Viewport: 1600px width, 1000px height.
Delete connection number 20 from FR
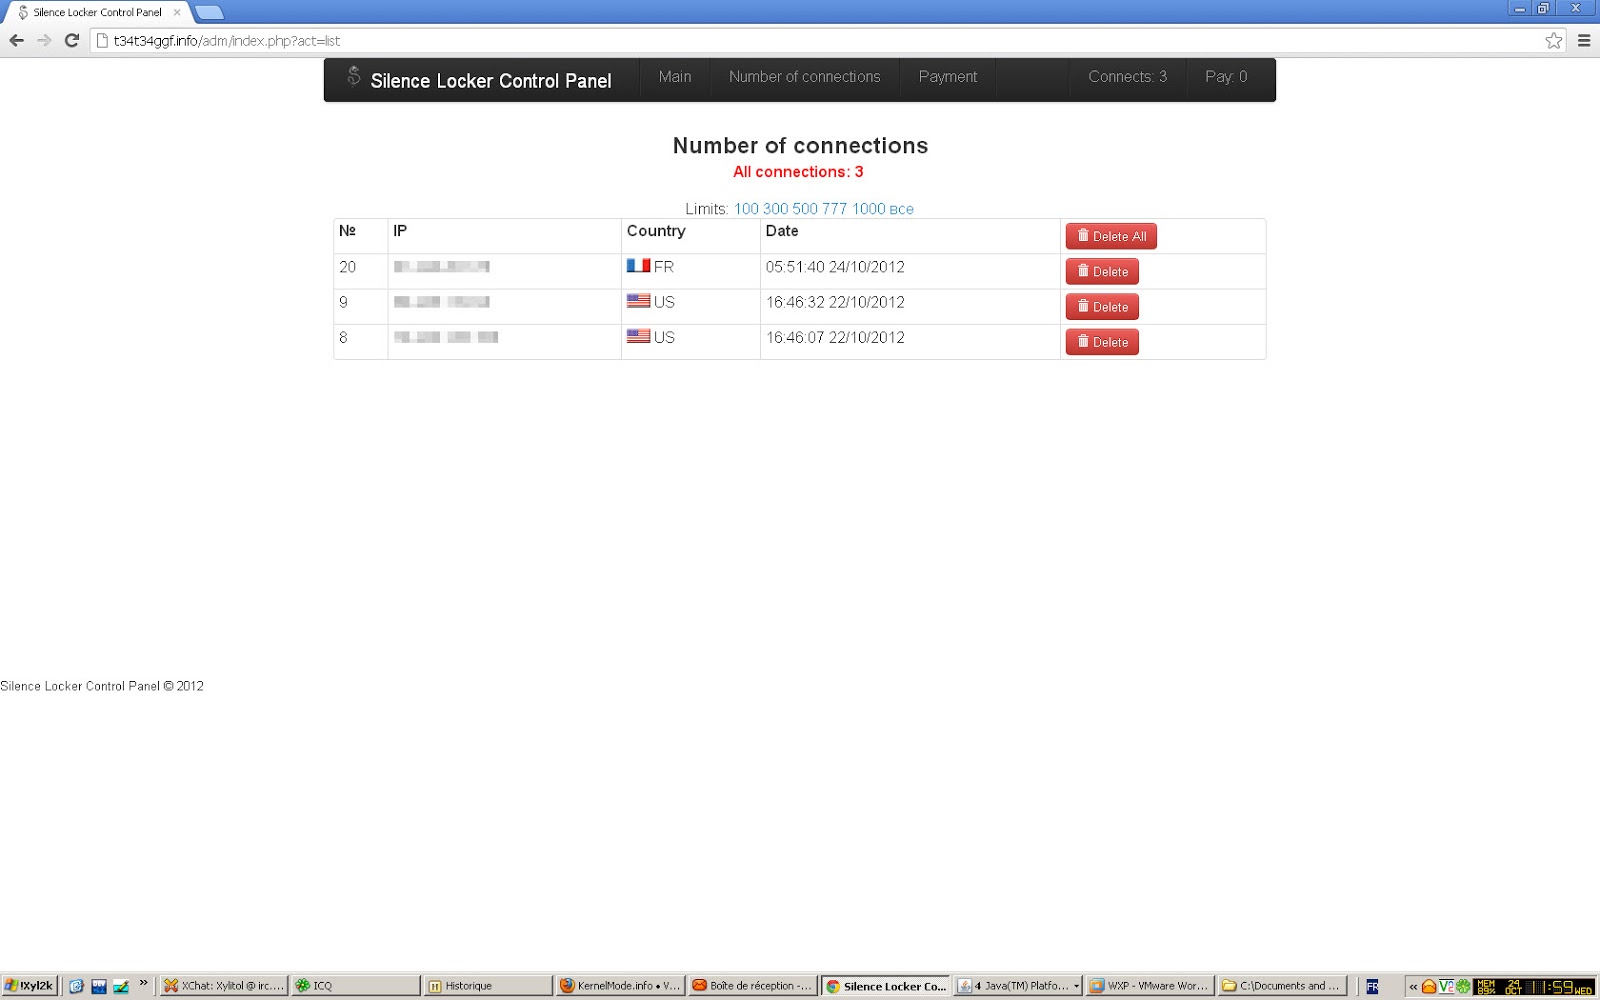click(1102, 272)
